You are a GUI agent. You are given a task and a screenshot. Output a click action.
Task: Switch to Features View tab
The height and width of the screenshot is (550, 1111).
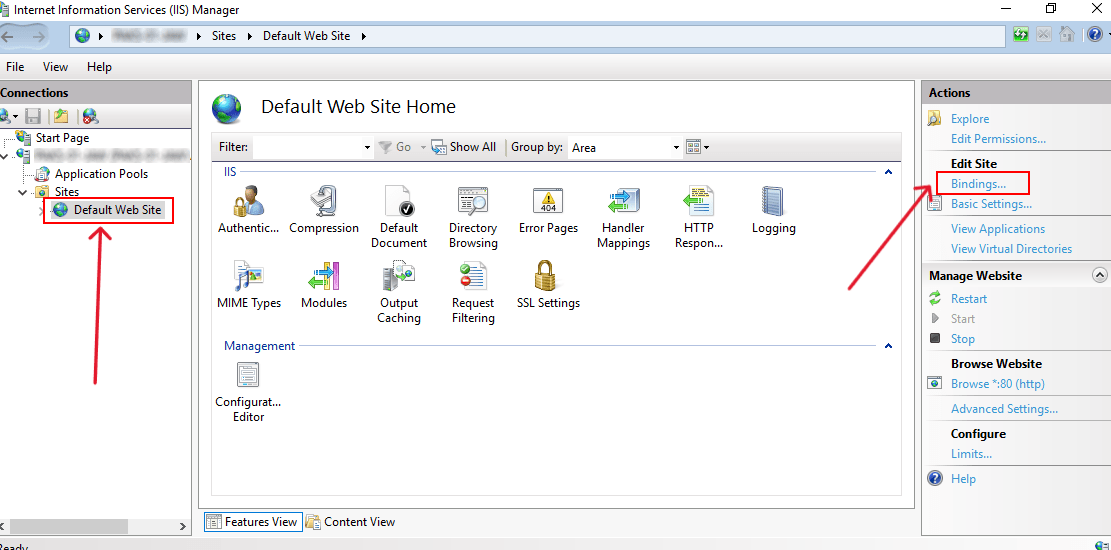point(253,522)
